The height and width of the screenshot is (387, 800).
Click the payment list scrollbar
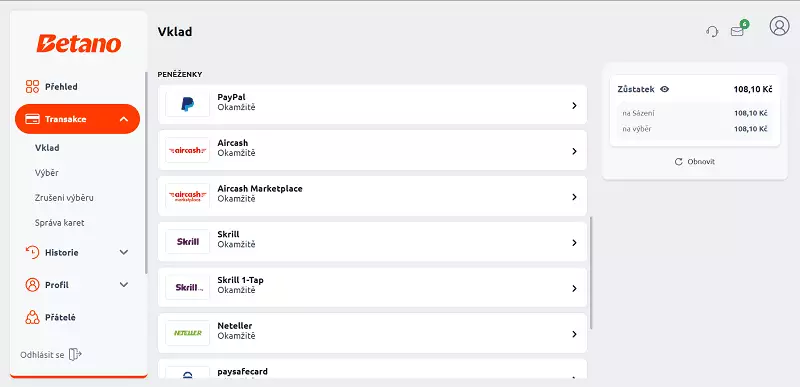point(591,272)
